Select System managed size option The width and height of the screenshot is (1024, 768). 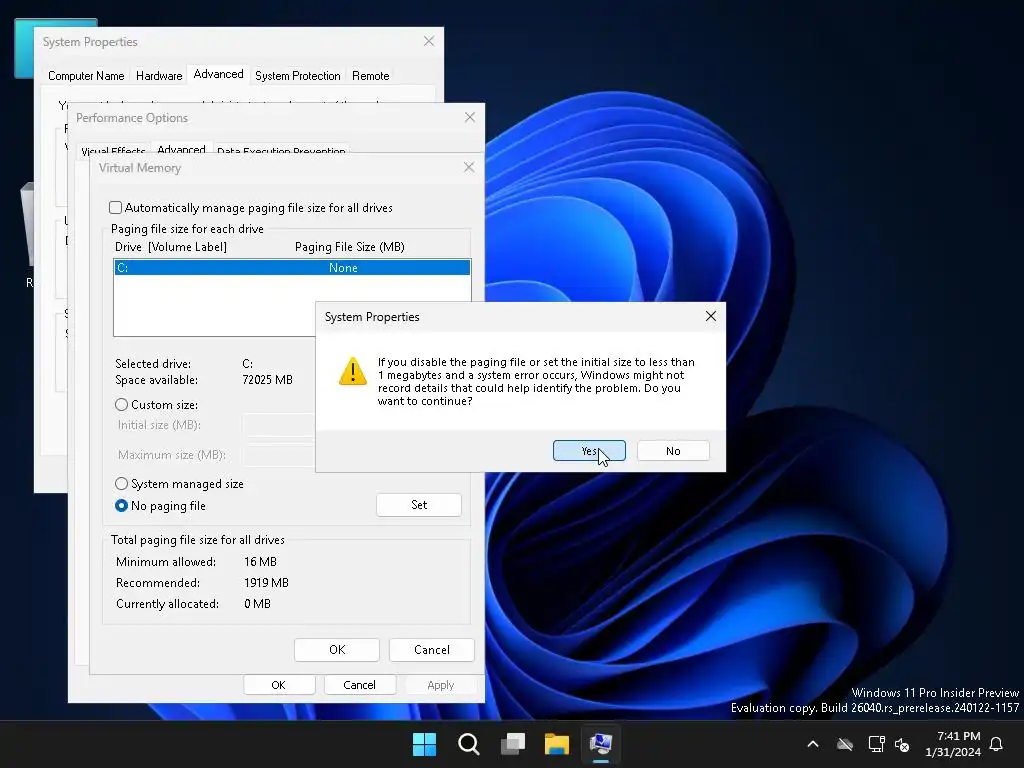(121, 483)
